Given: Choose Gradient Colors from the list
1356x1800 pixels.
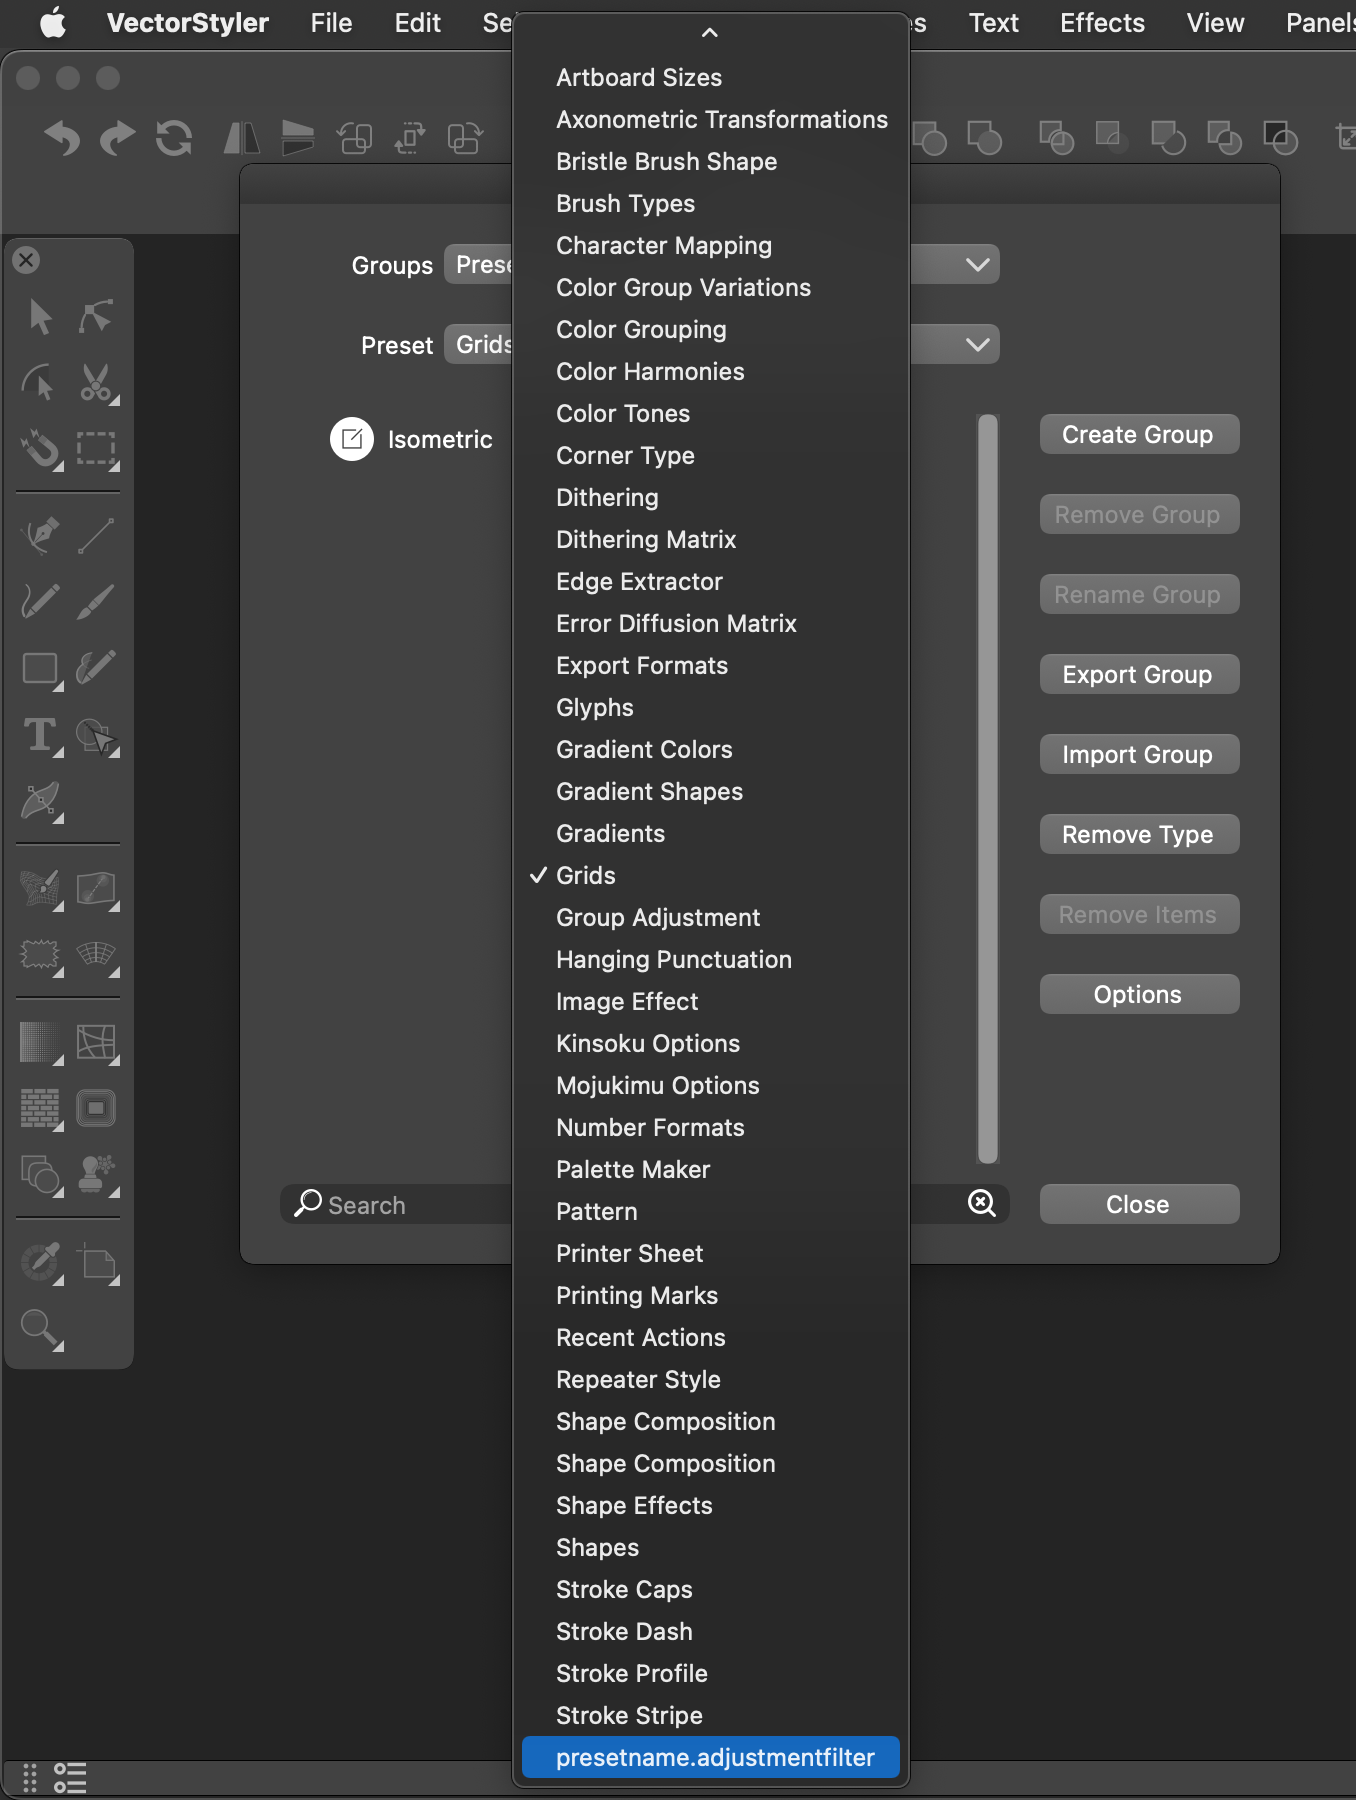Looking at the screenshot, I should 644,749.
